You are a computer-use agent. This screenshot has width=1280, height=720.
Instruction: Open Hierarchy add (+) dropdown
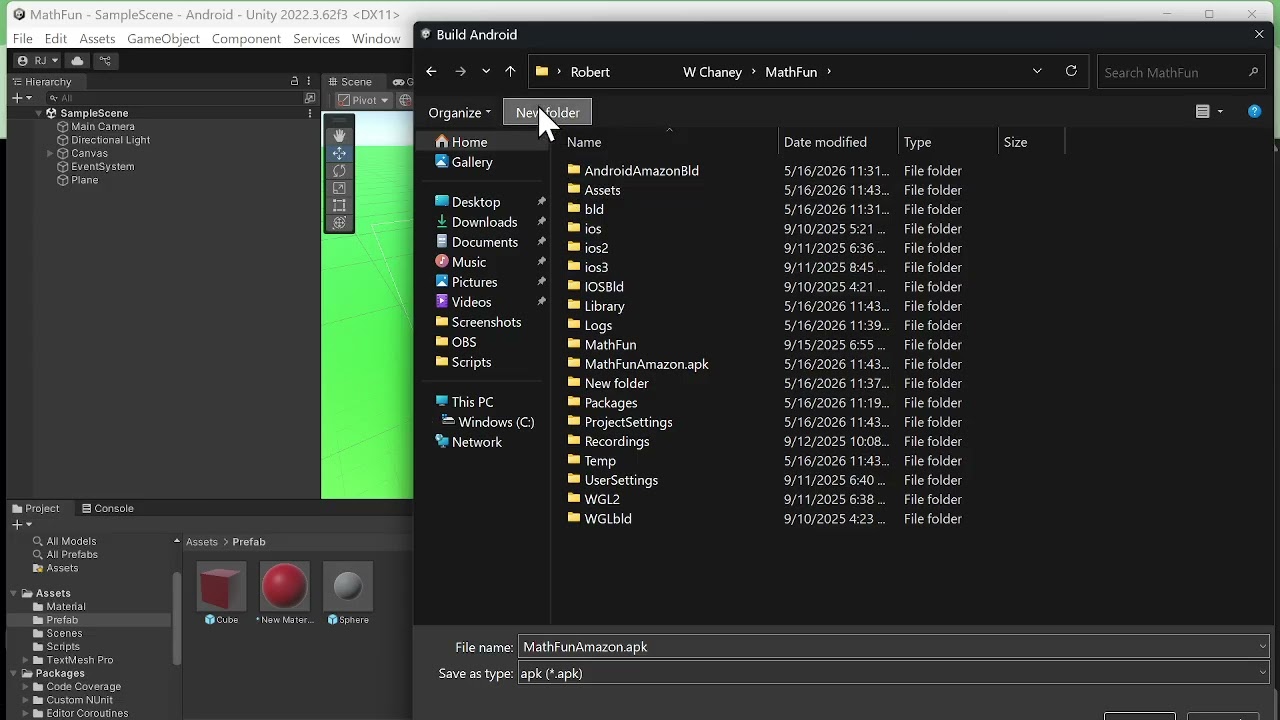coord(22,98)
